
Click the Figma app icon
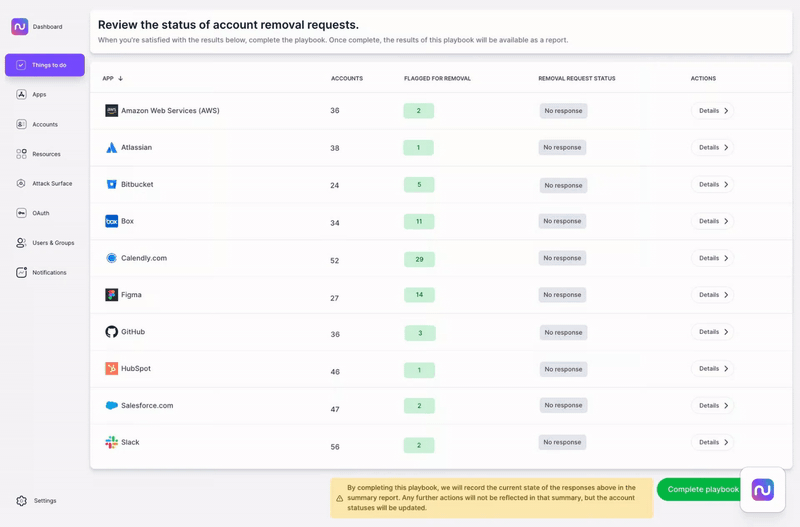(x=112, y=295)
